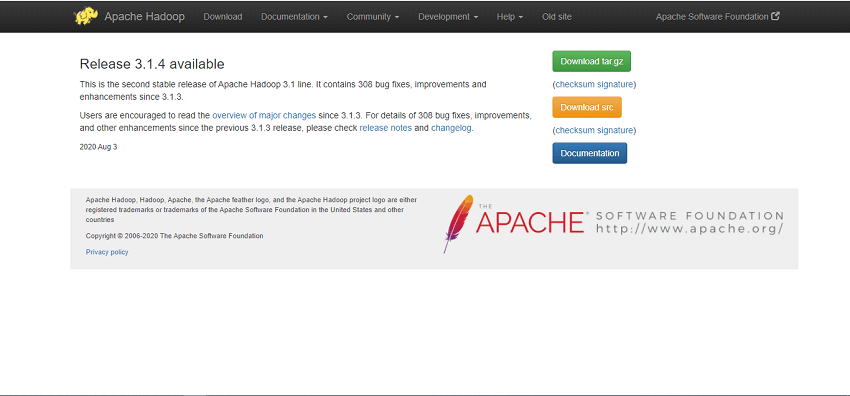Image resolution: width=850 pixels, height=396 pixels.
Task: Expand the Development dropdown menu
Action: tap(448, 17)
